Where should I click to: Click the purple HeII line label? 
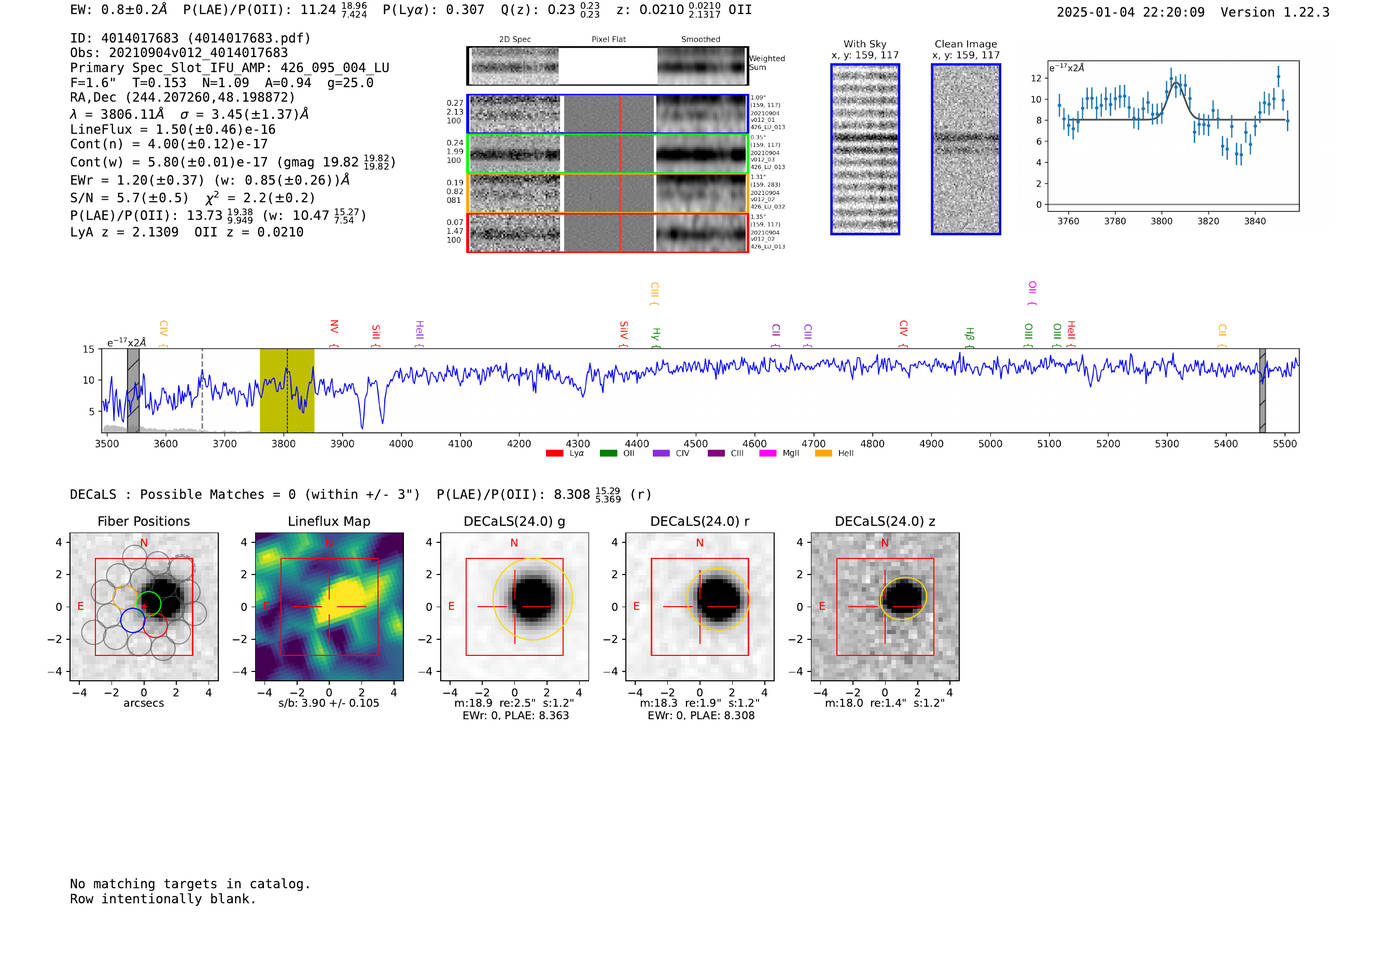coord(419,332)
